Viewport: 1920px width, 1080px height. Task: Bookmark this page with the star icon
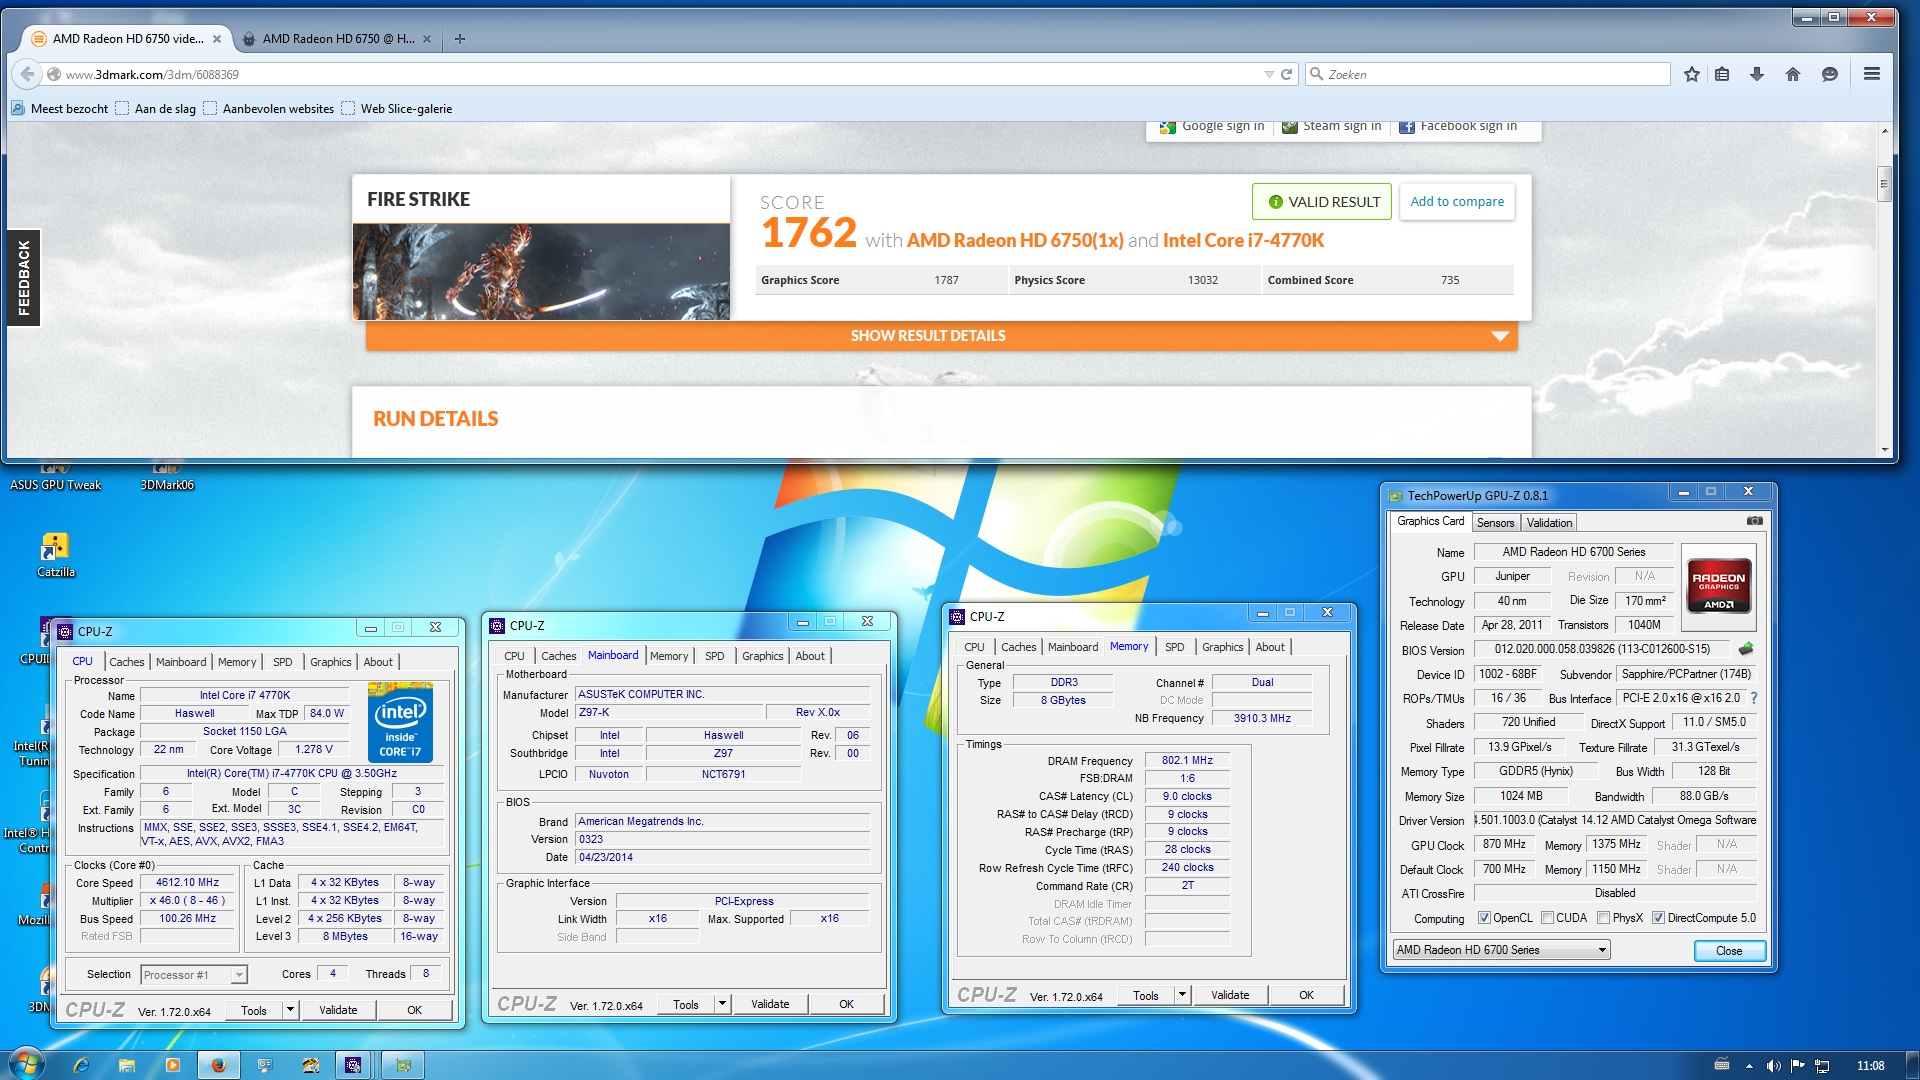[1691, 74]
